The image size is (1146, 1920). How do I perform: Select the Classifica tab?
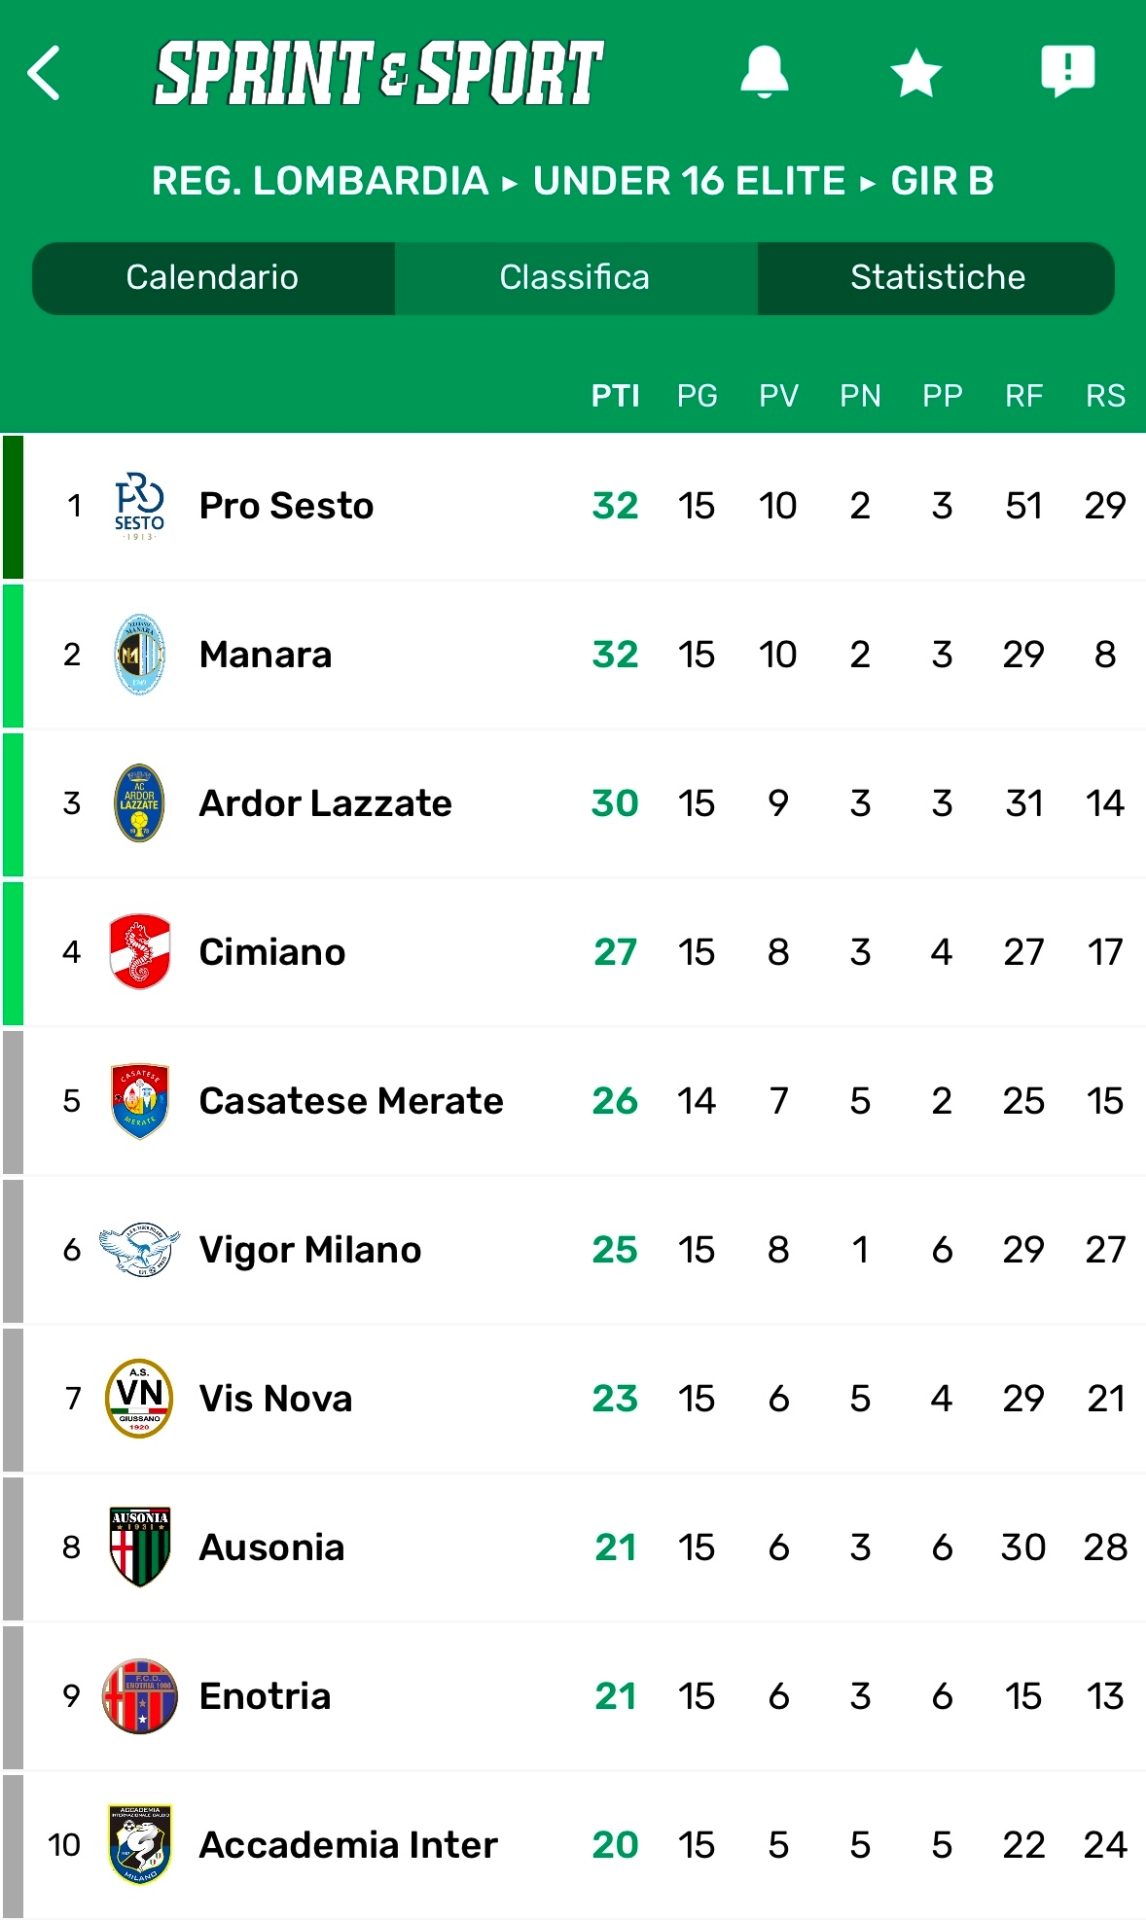575,278
